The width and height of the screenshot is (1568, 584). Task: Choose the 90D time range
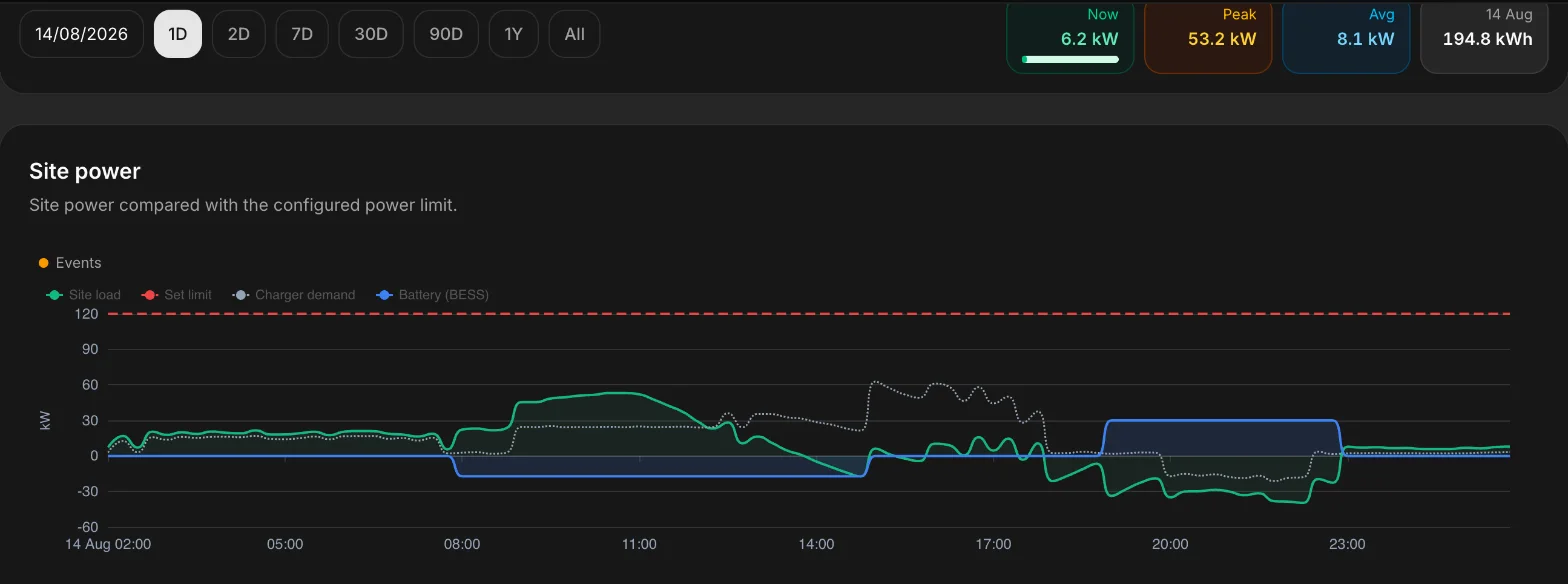coord(446,34)
